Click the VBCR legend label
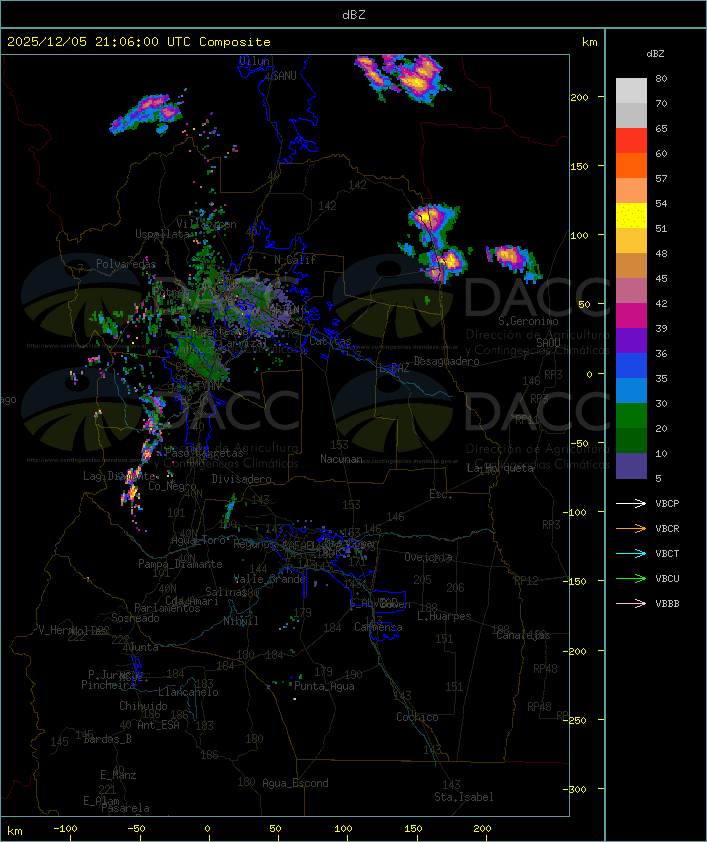Screen dimensions: 707x842 (x=667, y=528)
